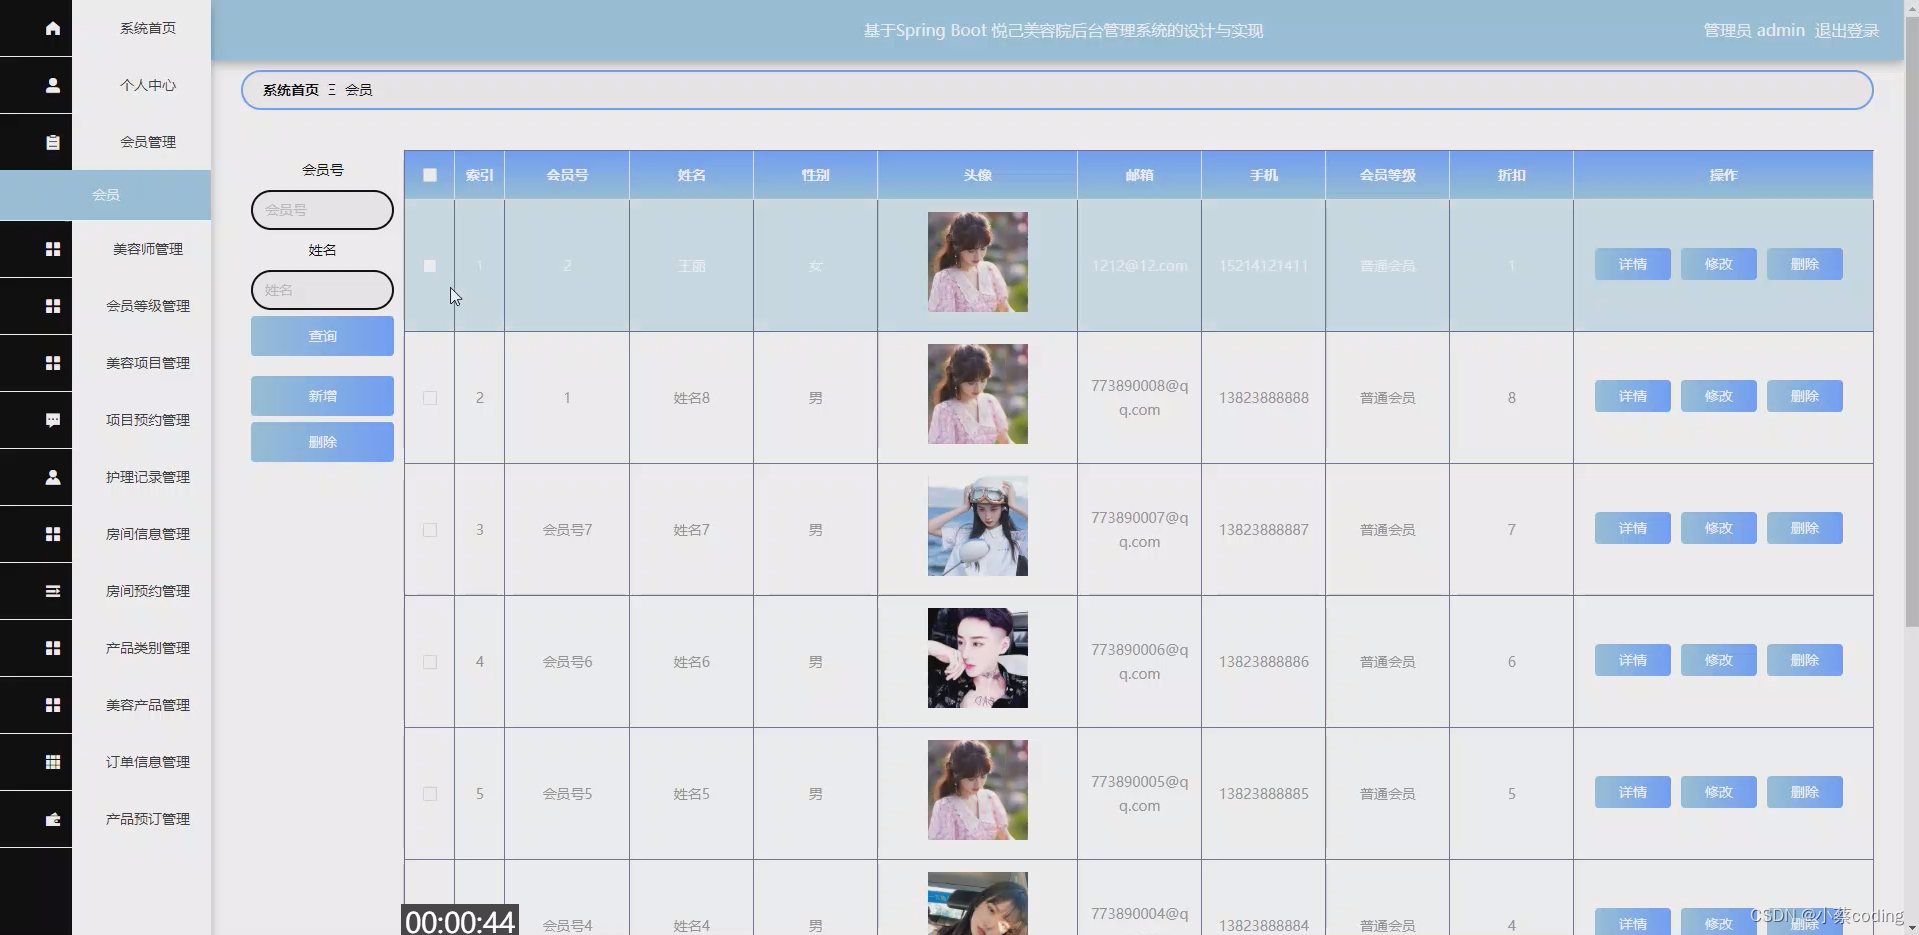Click 修改 button for 姓名6 row

click(x=1719, y=660)
